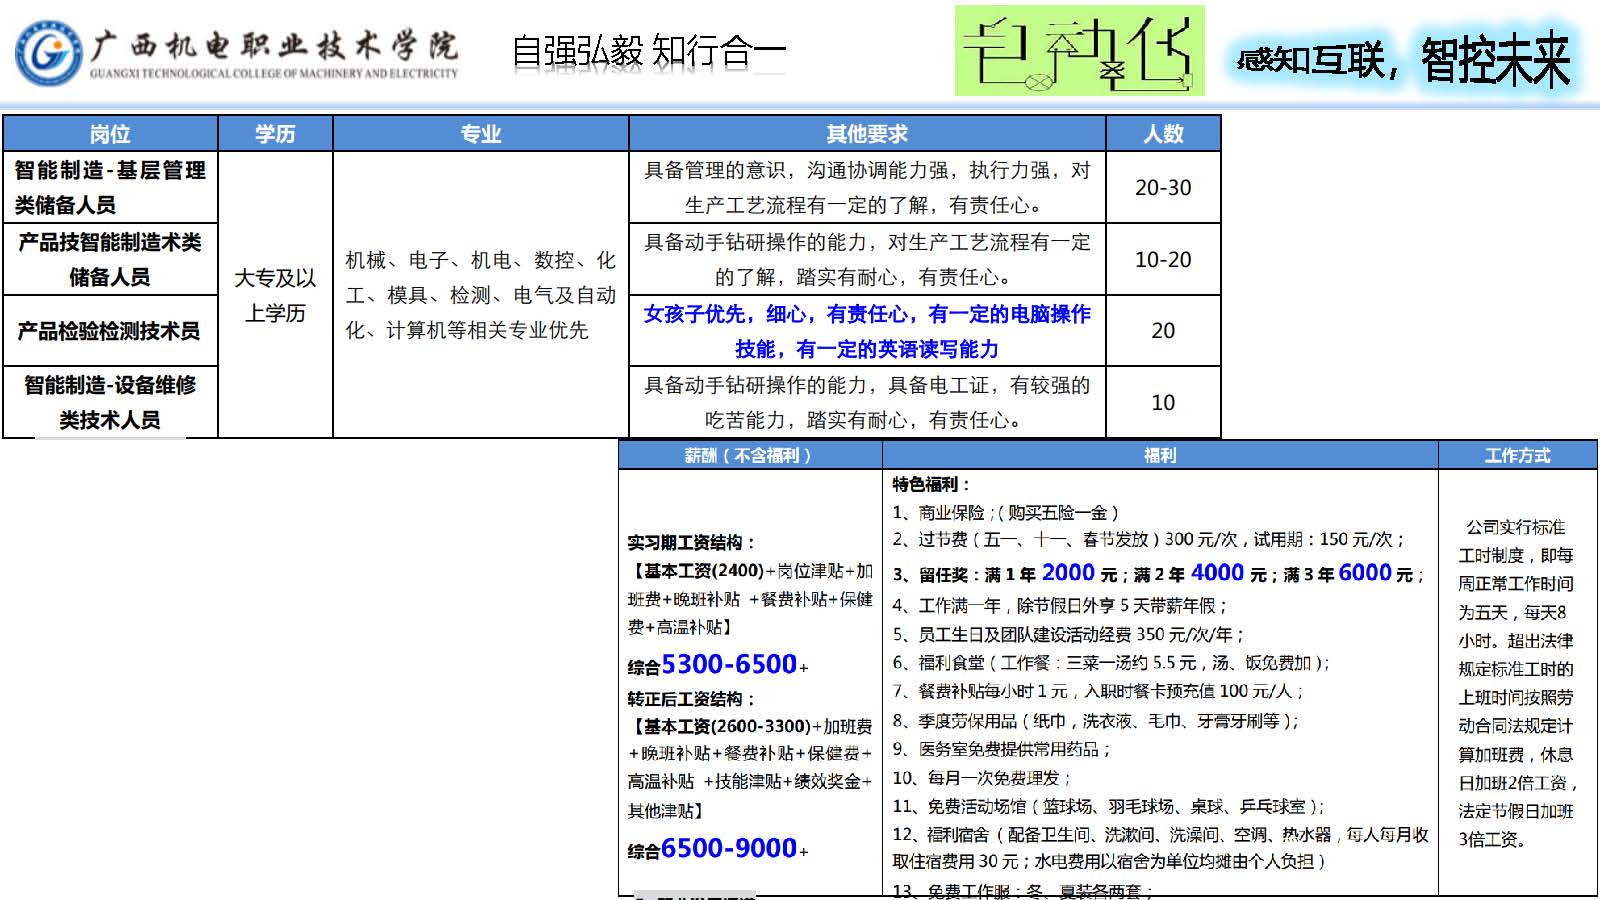Click the circular college emblem logo

(47, 53)
